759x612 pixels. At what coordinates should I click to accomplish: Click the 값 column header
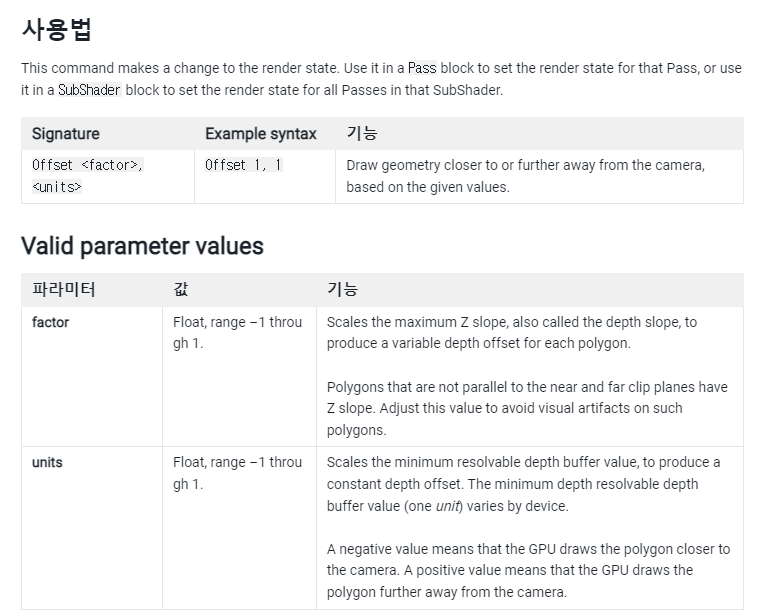(180, 290)
